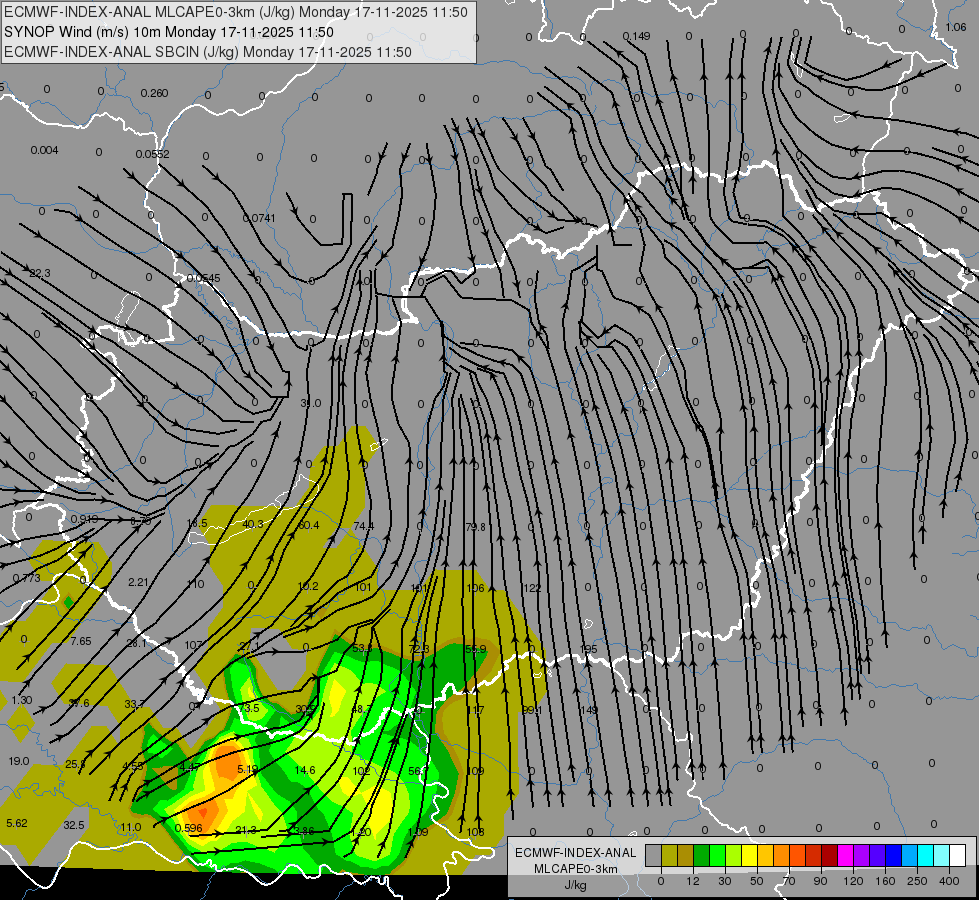Click the map value 195
The width and height of the screenshot is (979, 900).
(589, 650)
